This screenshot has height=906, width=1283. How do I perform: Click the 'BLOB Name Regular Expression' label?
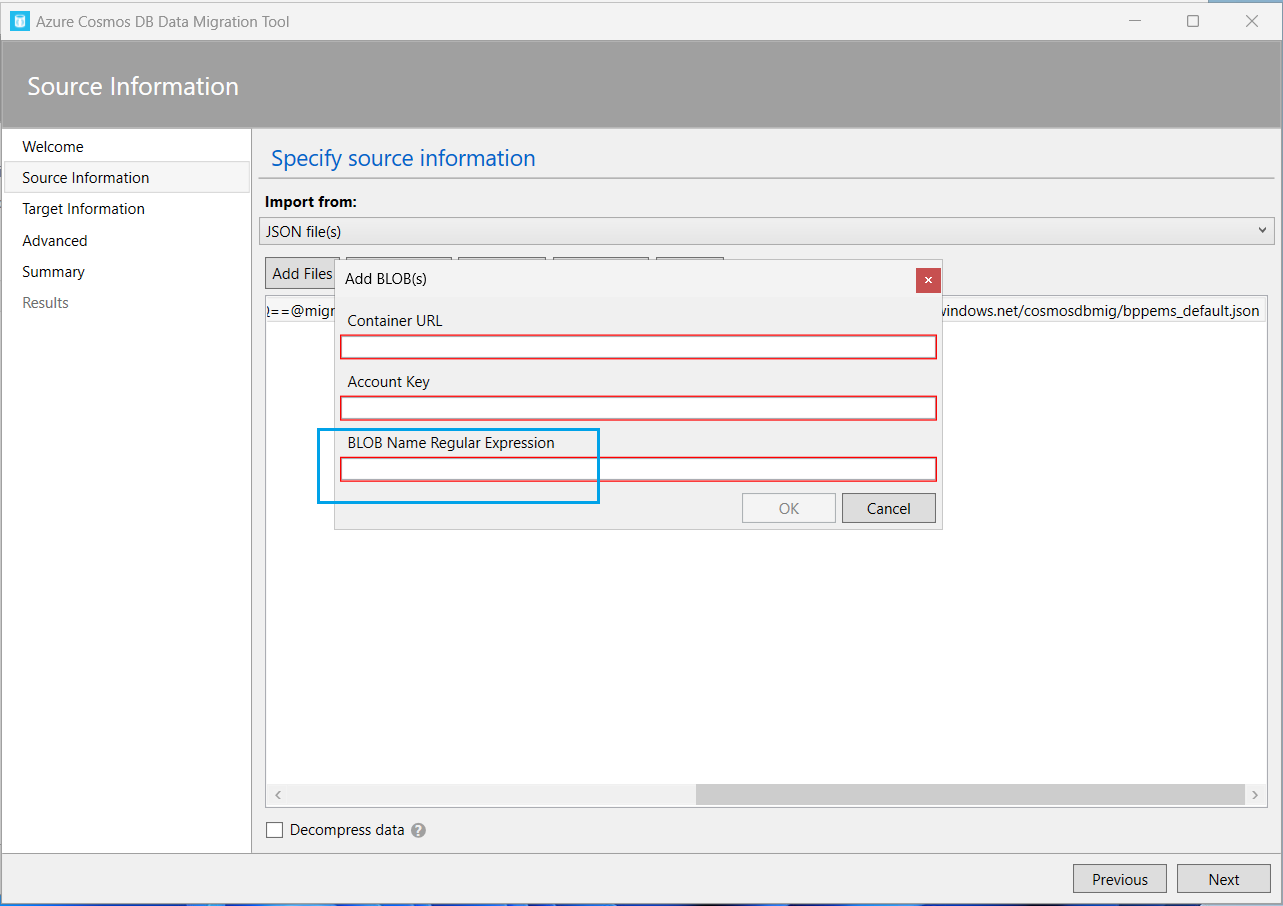[451, 443]
